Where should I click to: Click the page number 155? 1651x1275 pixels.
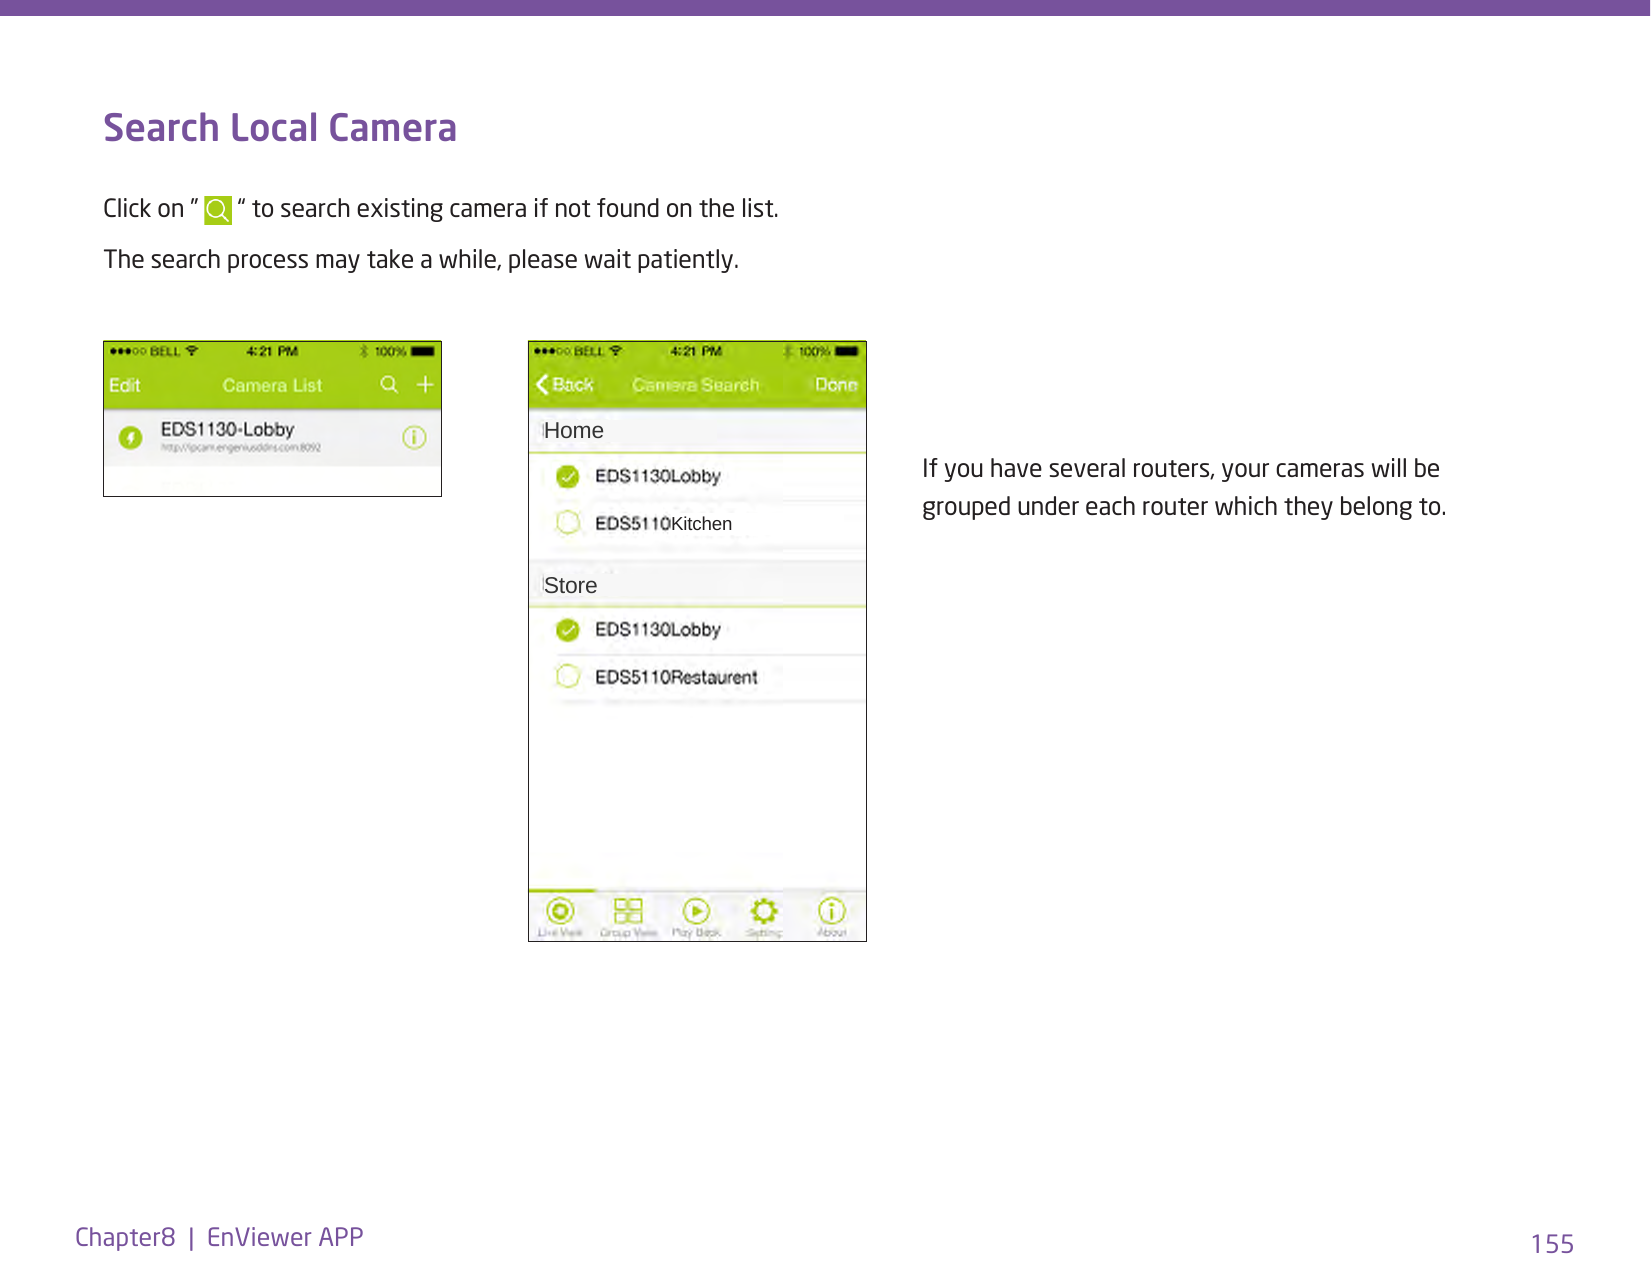click(1552, 1244)
